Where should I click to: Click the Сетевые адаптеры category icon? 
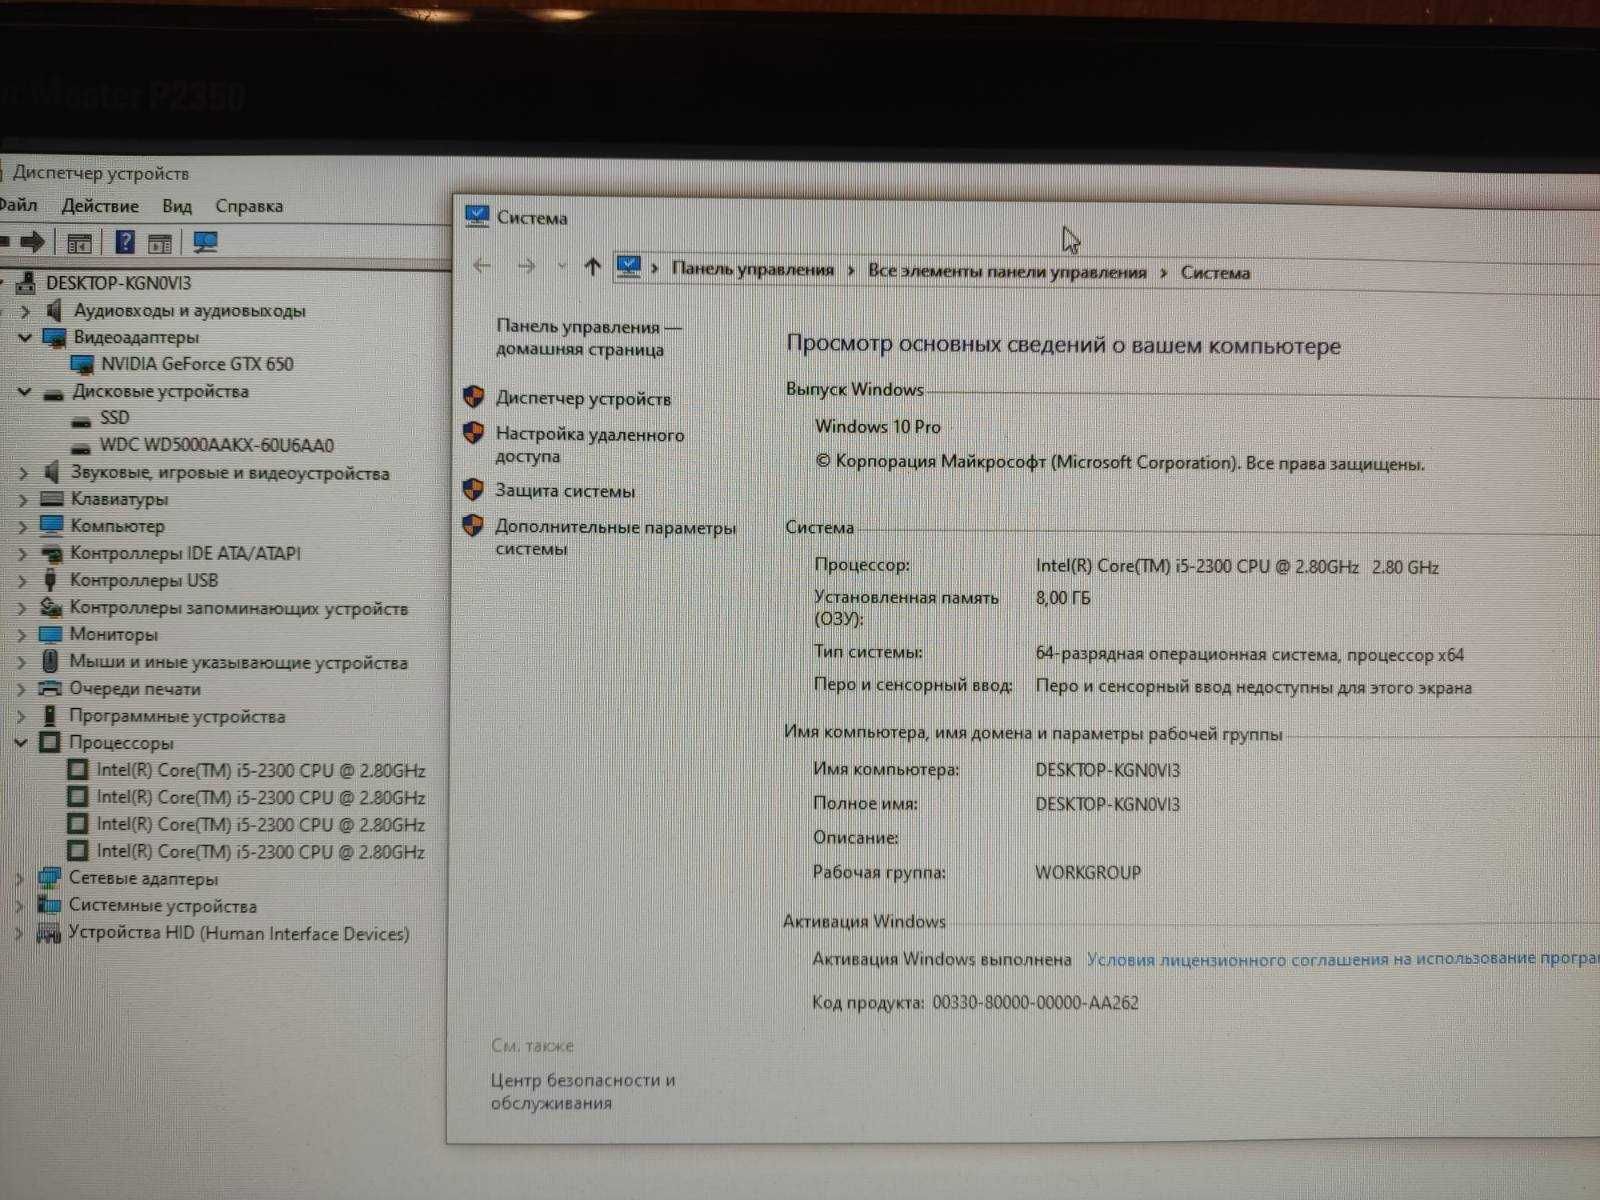pyautogui.click(x=48, y=878)
